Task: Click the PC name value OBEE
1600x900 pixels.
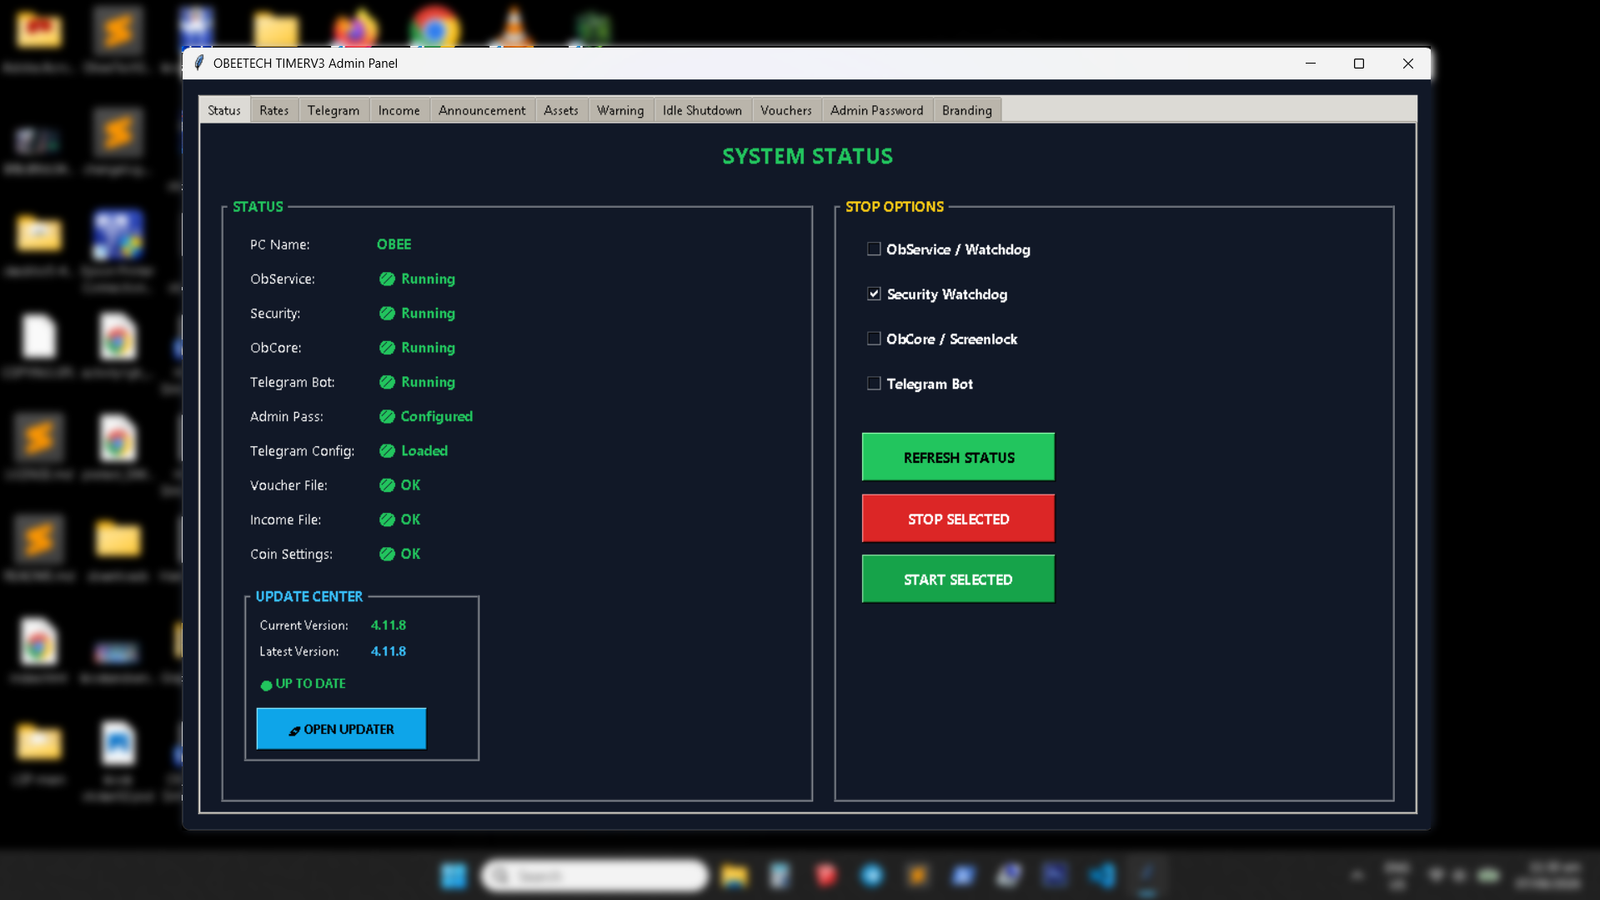Action: 394,244
